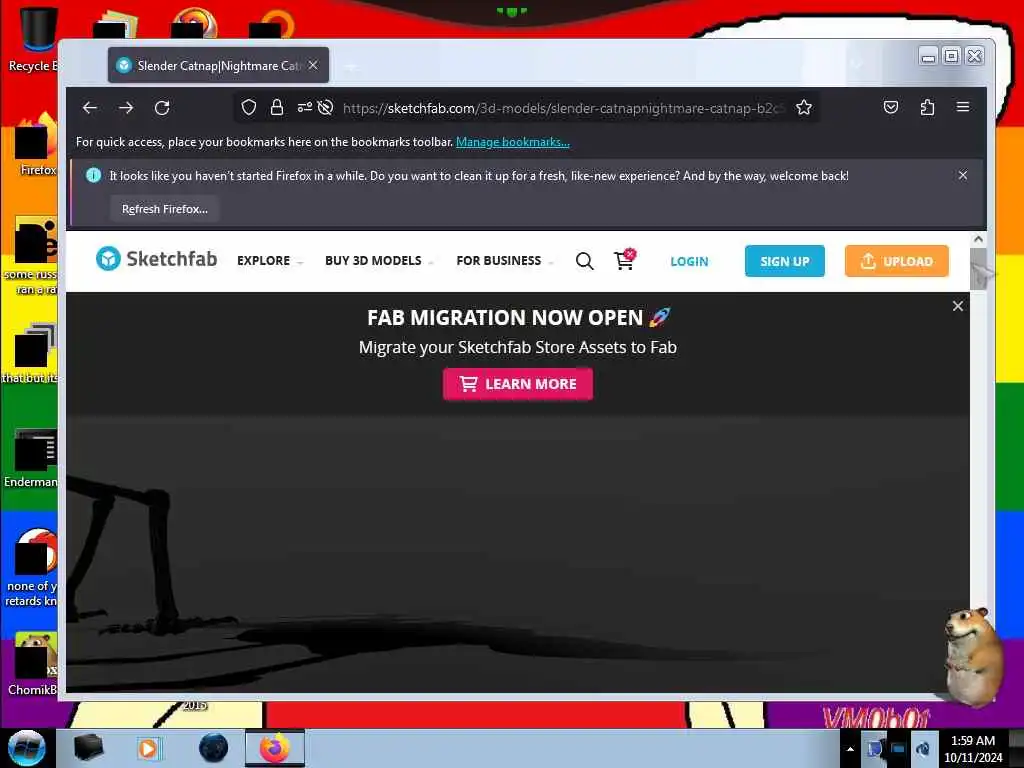The image size is (1024, 768).
Task: Select the ChomikB desktop icon
Action: 31,664
